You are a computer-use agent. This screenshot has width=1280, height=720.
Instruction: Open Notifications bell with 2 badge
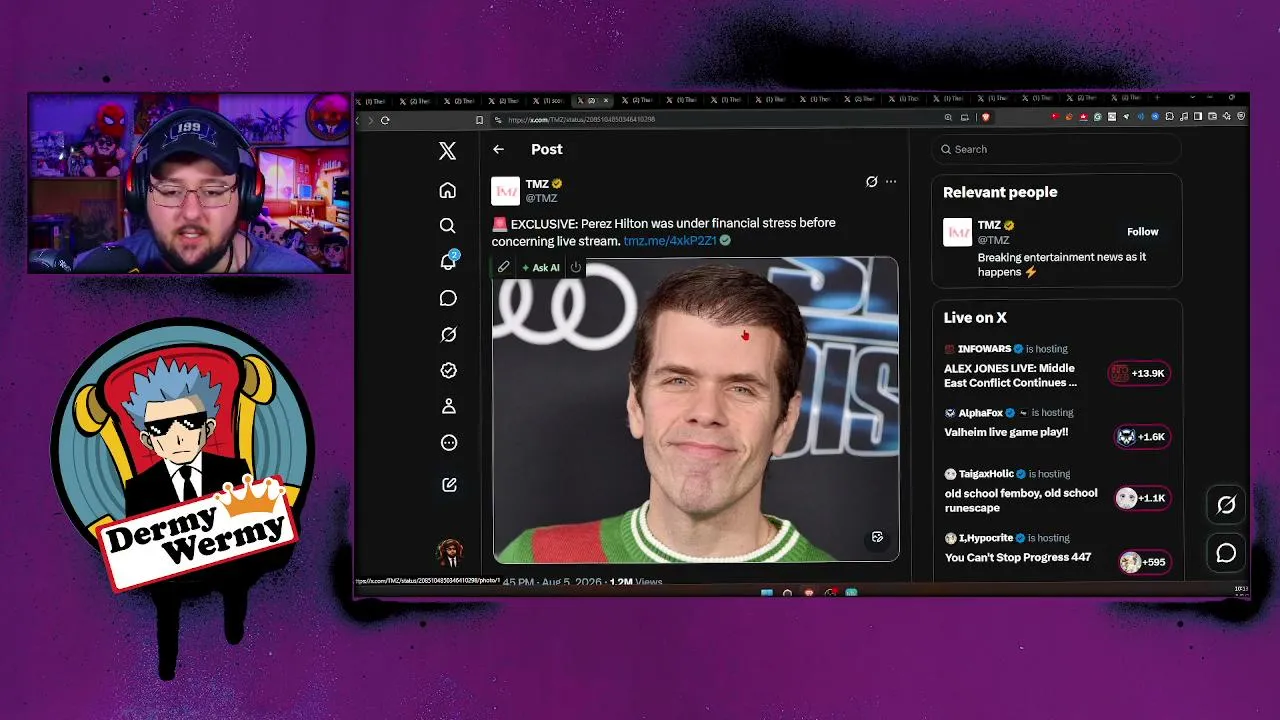(449, 261)
